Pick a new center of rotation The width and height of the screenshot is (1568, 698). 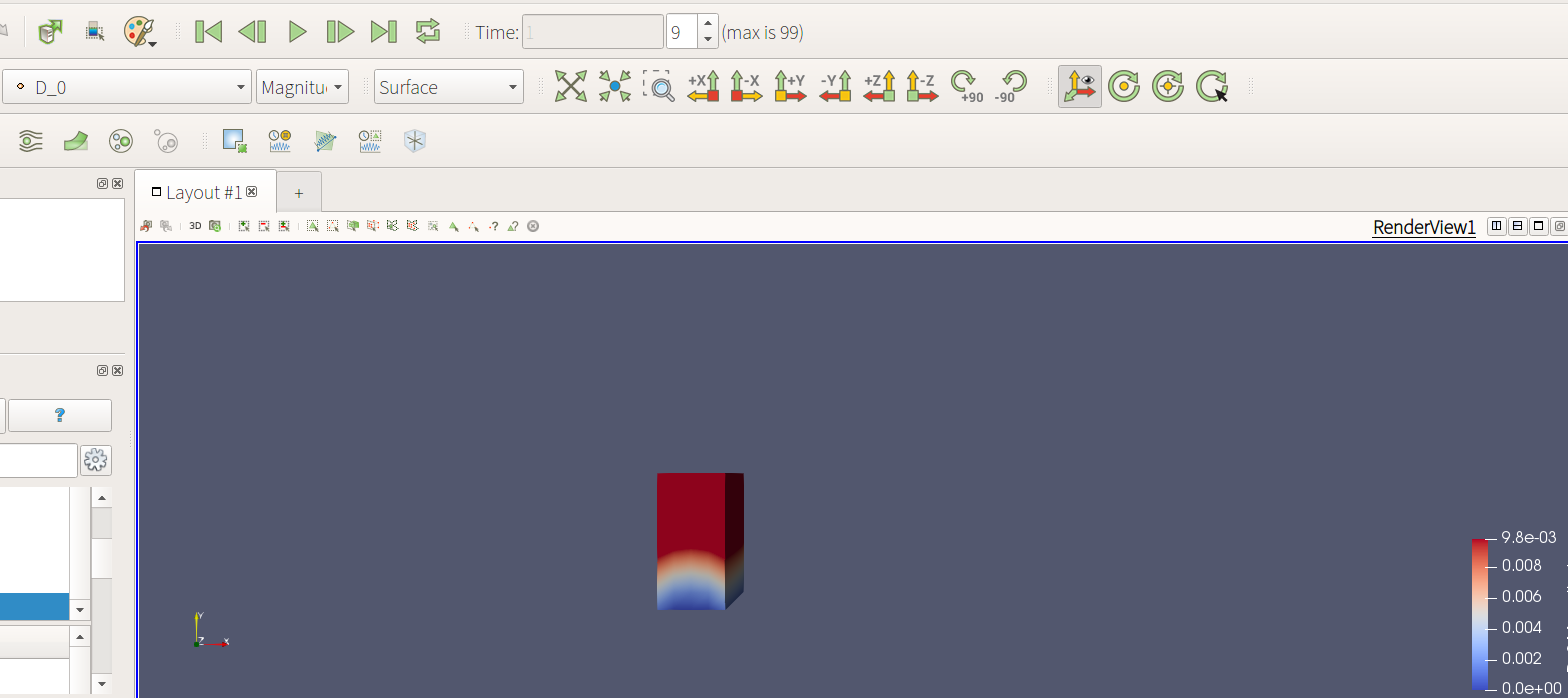click(1212, 86)
